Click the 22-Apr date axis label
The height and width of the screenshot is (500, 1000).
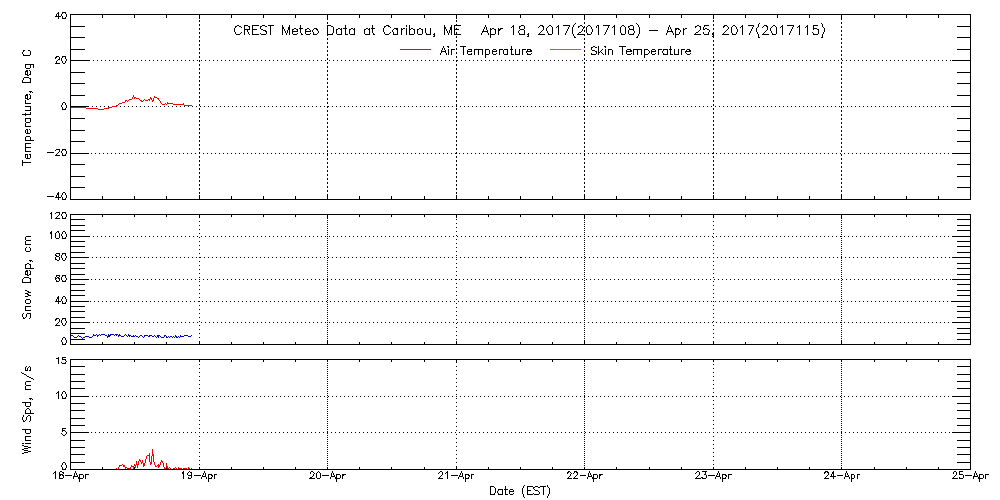(585, 475)
